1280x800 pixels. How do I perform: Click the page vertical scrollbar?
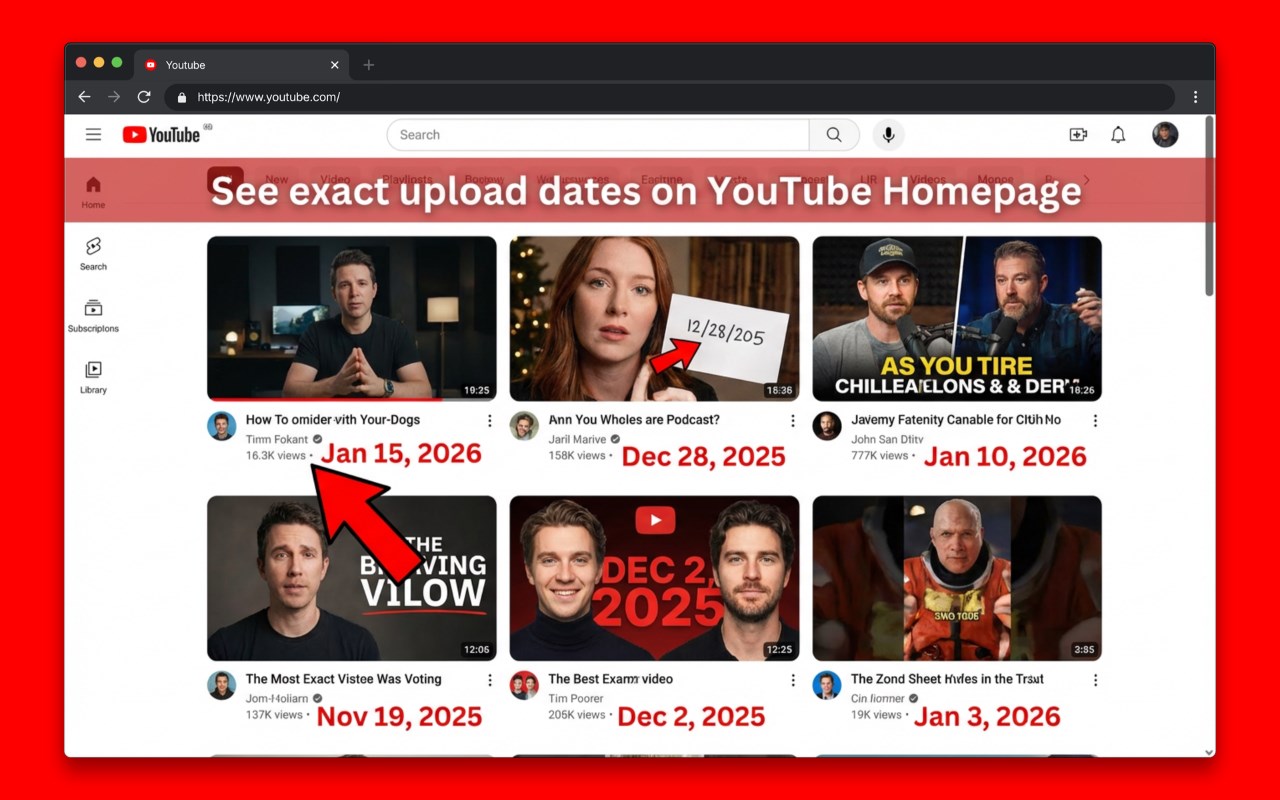(x=1209, y=206)
